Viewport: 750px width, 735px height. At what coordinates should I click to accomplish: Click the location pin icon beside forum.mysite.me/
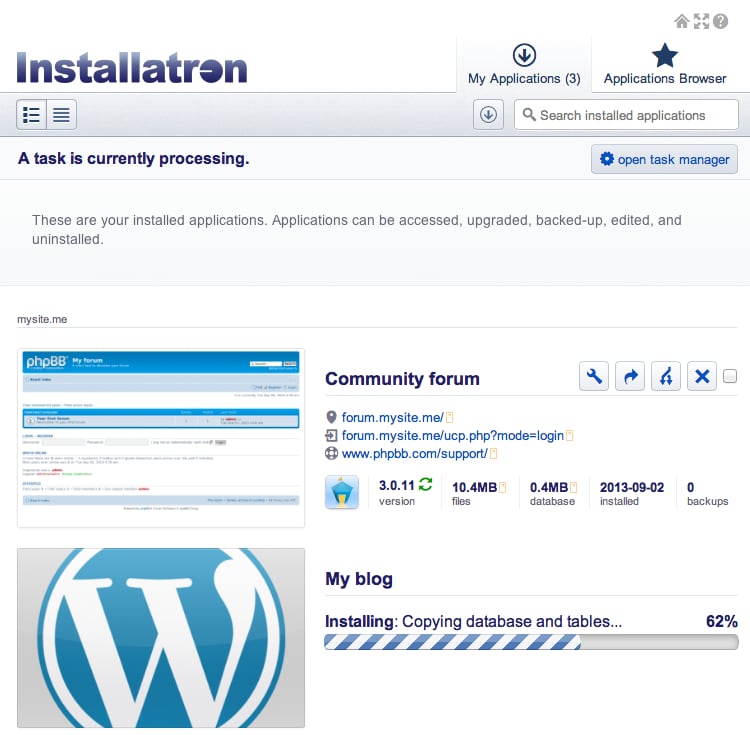(x=331, y=417)
